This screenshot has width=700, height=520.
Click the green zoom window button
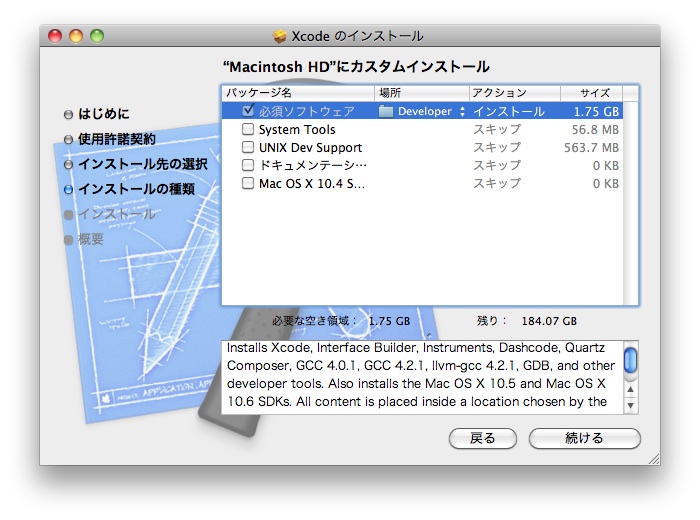tap(97, 36)
